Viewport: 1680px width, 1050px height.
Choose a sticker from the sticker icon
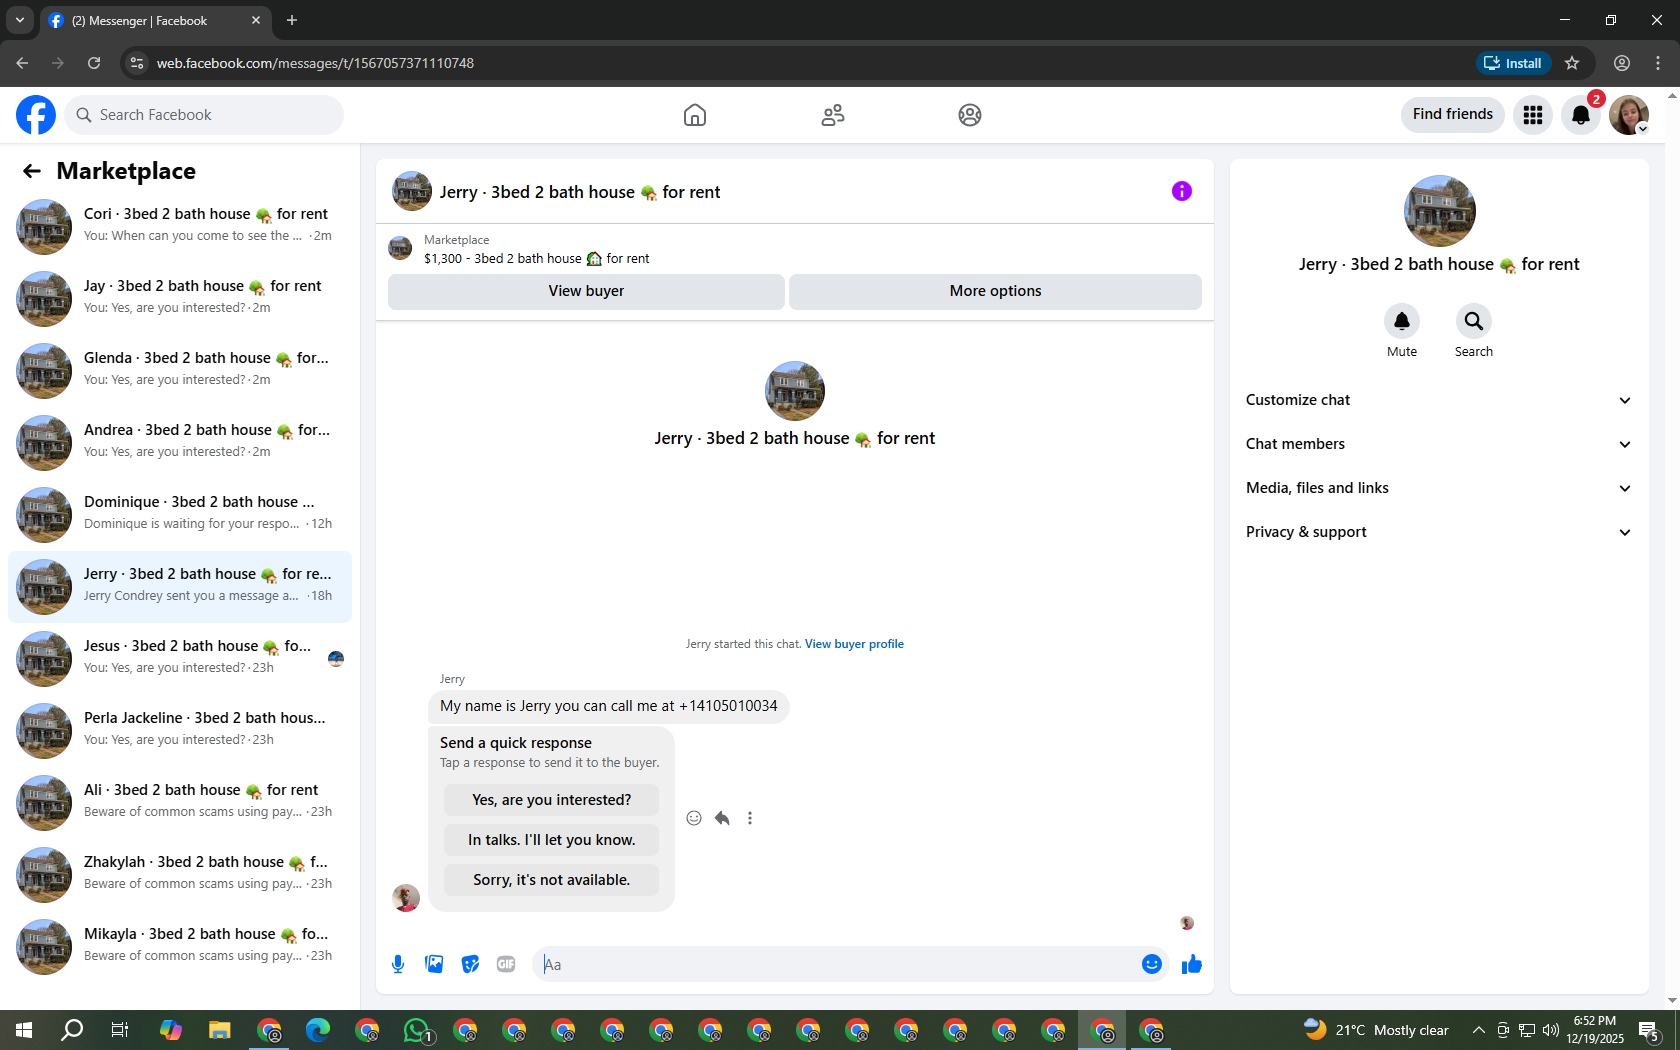point(470,964)
